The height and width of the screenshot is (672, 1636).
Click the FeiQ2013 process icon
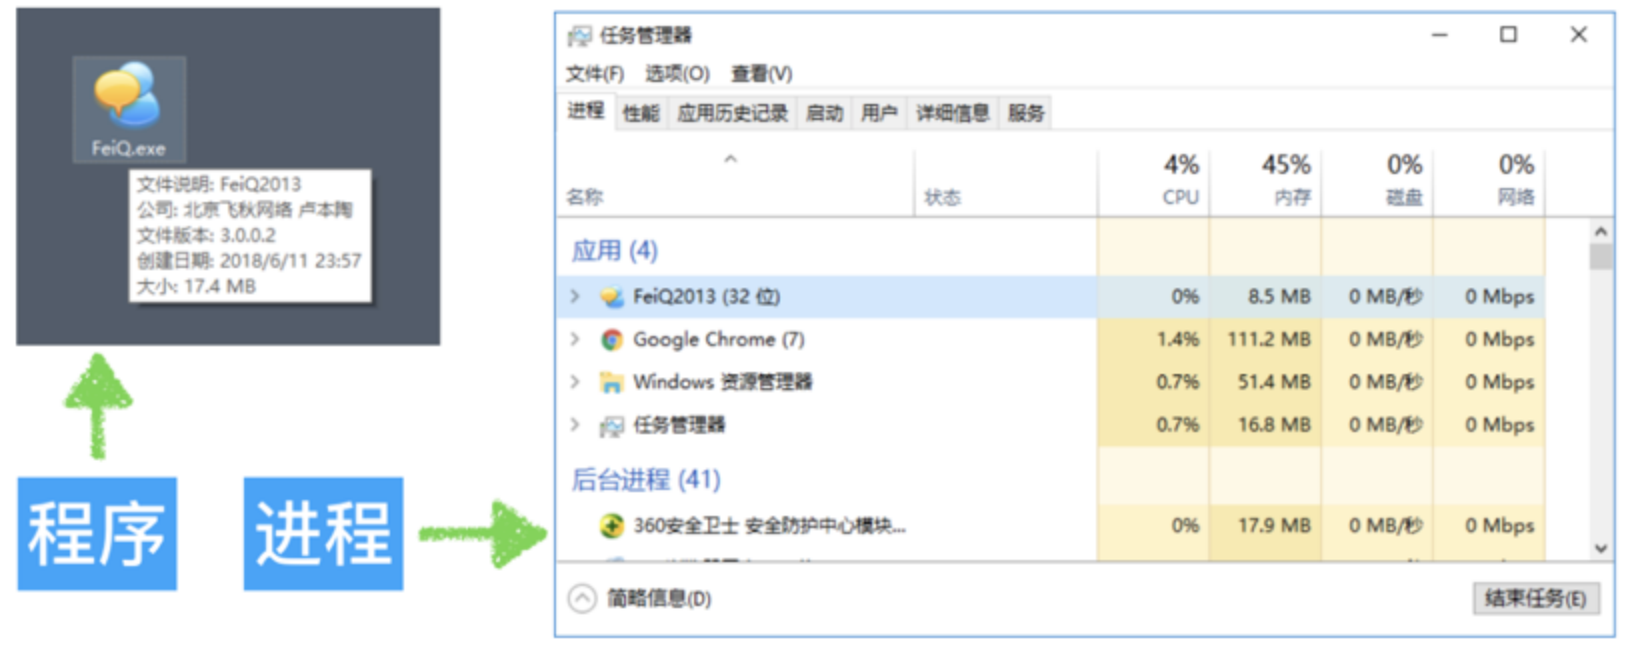tap(611, 297)
